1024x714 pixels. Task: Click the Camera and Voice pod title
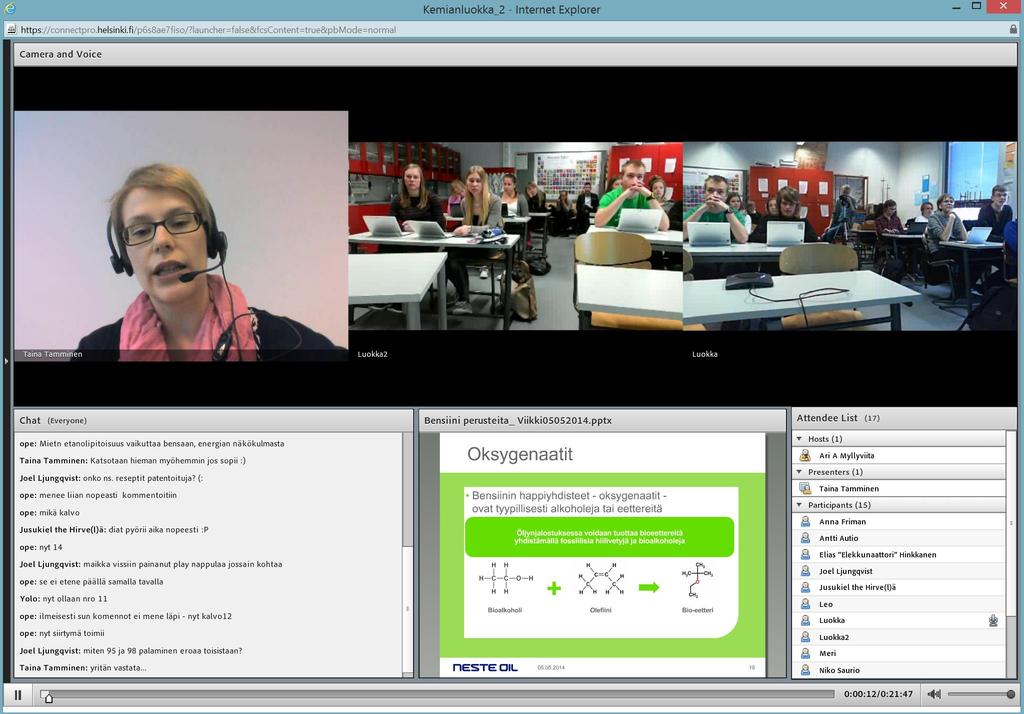(x=61, y=54)
